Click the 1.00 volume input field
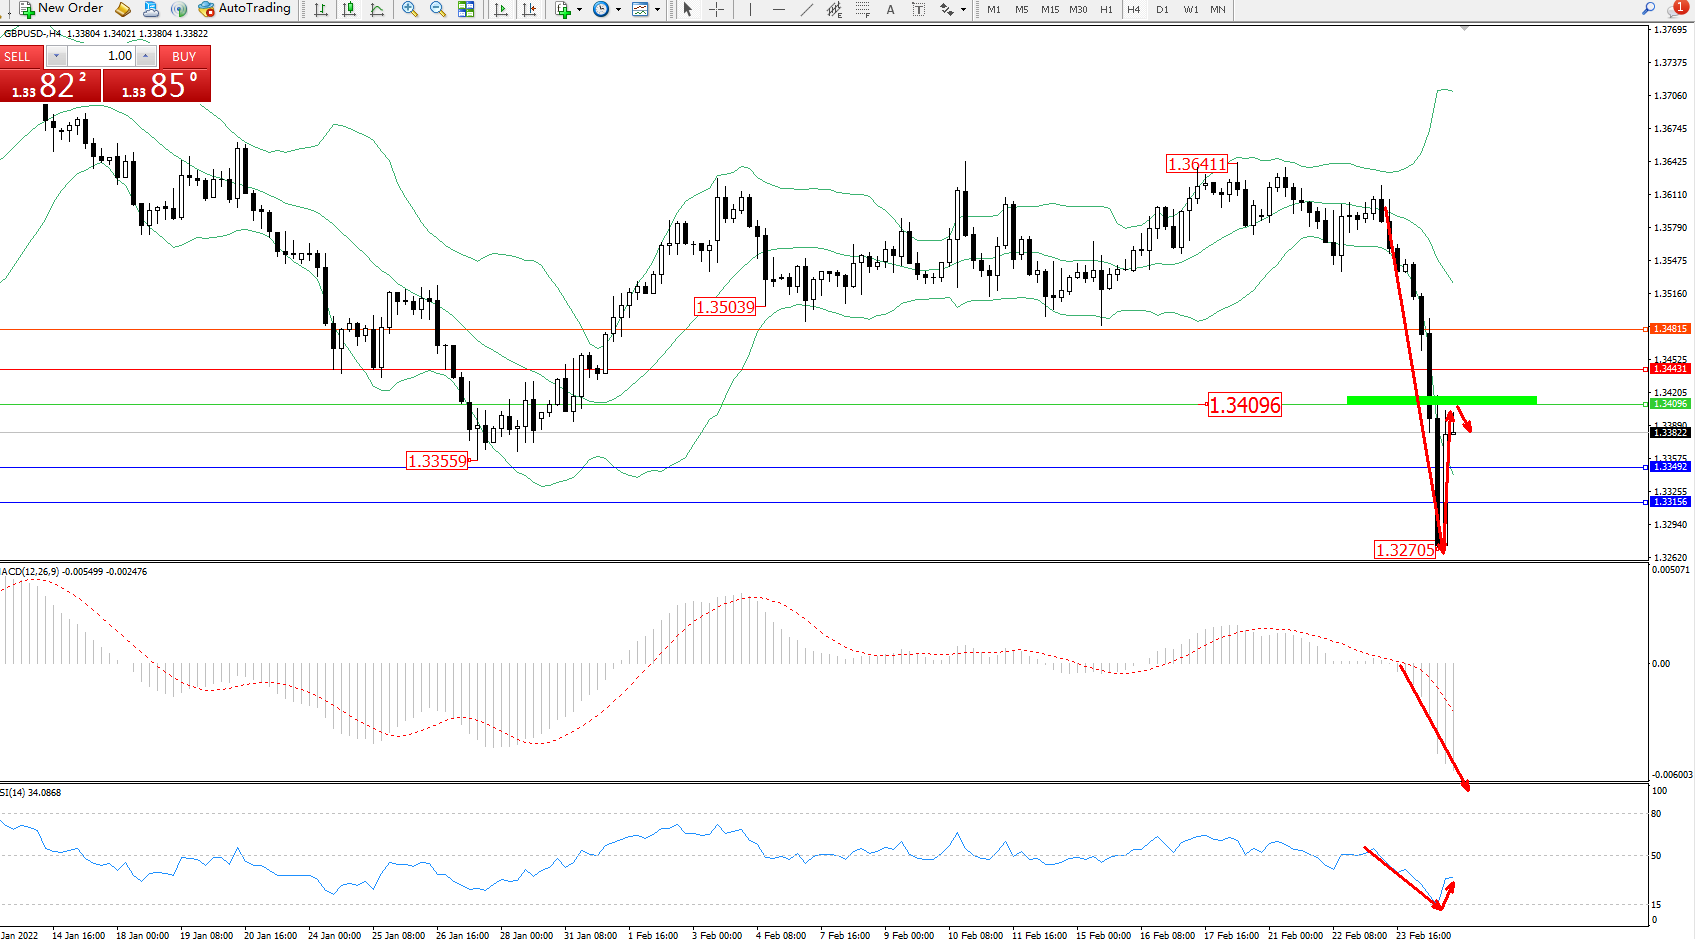 (x=103, y=56)
